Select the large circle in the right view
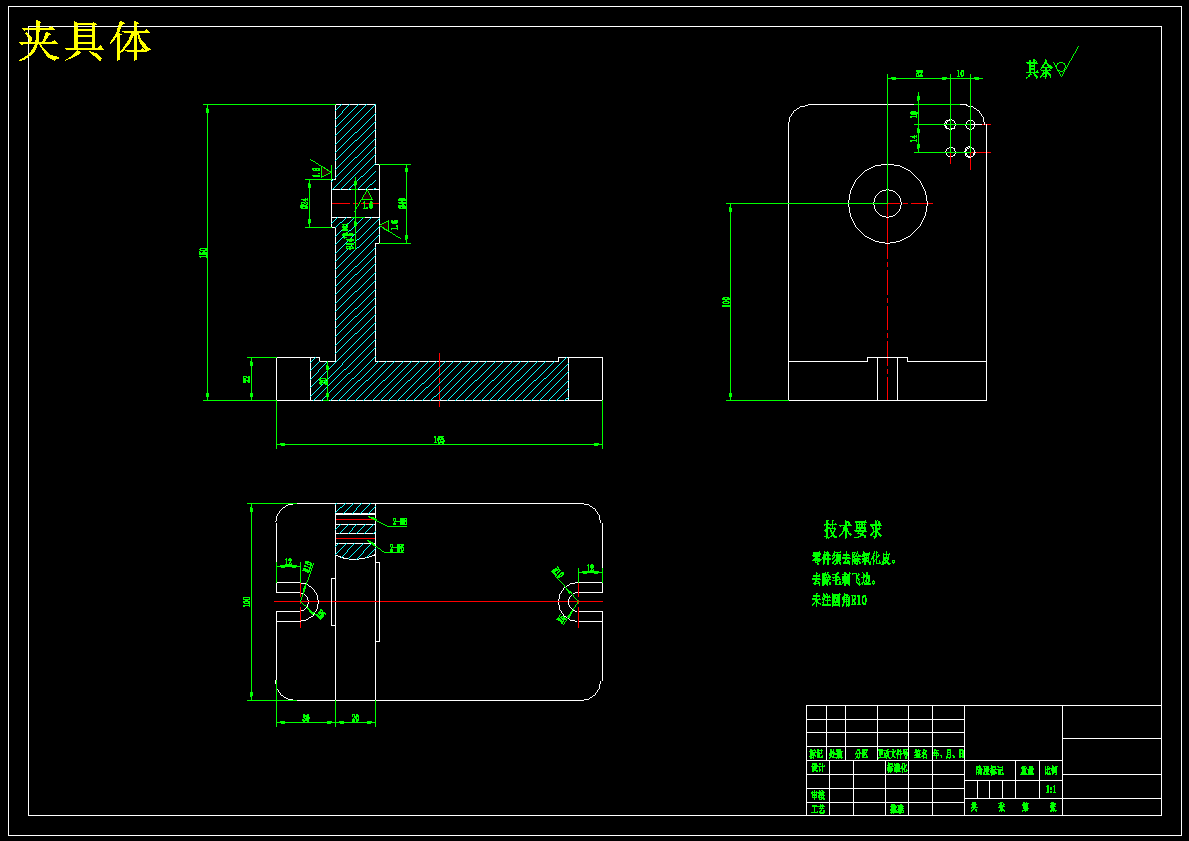The image size is (1189, 841). click(x=887, y=203)
